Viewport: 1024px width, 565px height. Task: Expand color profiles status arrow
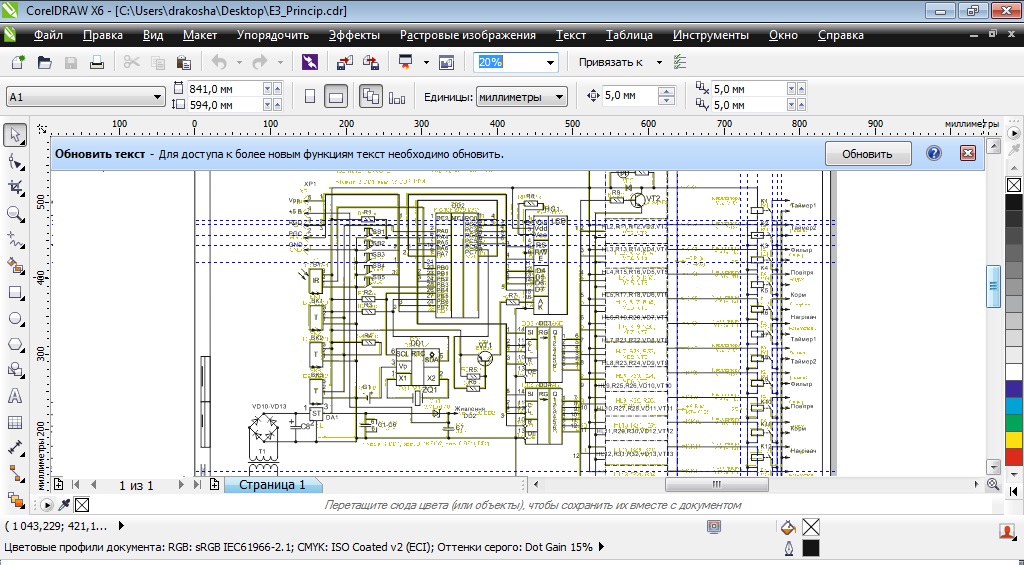601,547
